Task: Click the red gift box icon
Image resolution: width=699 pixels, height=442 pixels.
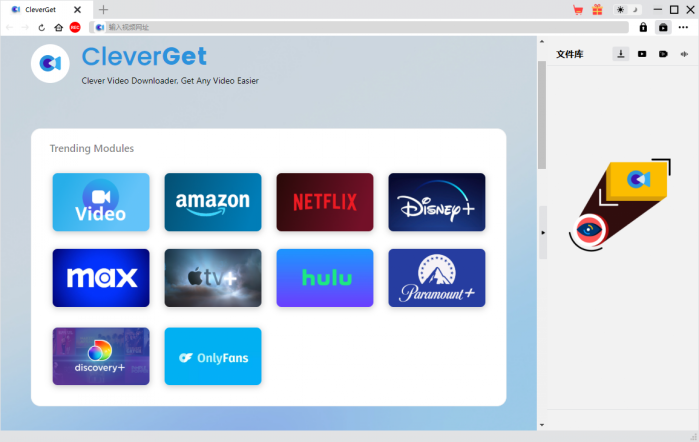Action: coord(597,10)
